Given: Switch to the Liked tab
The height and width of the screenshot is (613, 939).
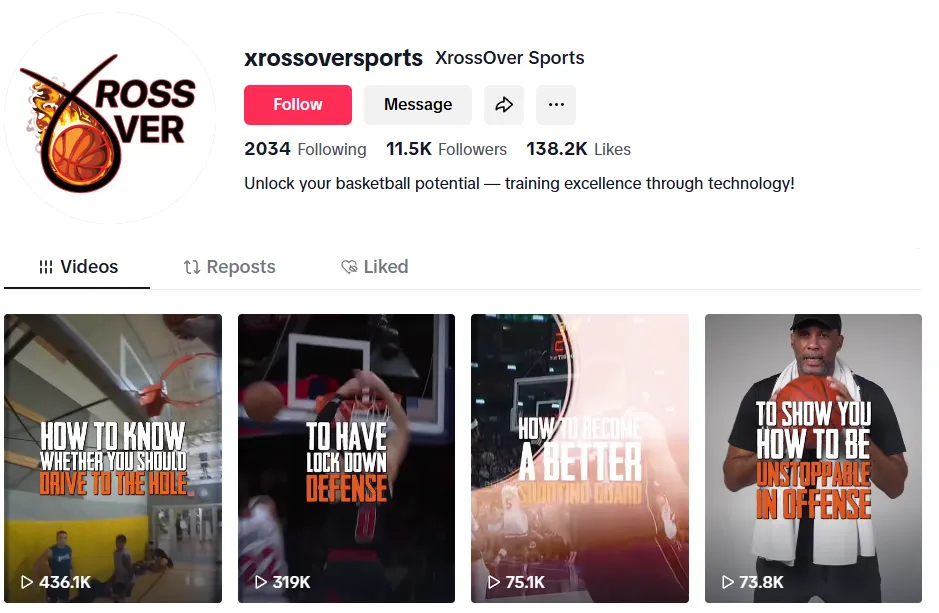Looking at the screenshot, I should [375, 267].
